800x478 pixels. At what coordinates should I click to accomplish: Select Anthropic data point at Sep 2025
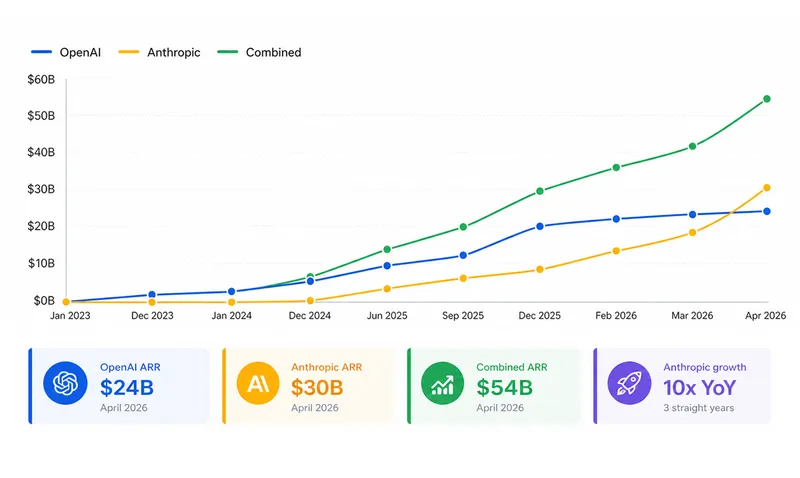click(463, 279)
